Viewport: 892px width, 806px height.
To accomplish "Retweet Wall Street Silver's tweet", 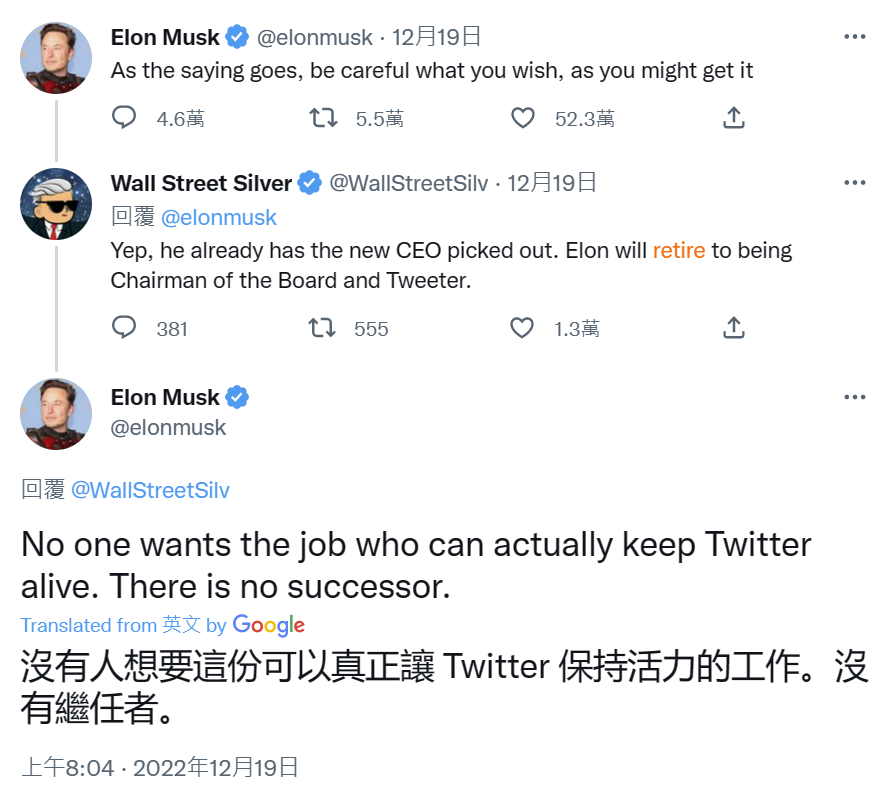I will pyautogui.click(x=323, y=328).
